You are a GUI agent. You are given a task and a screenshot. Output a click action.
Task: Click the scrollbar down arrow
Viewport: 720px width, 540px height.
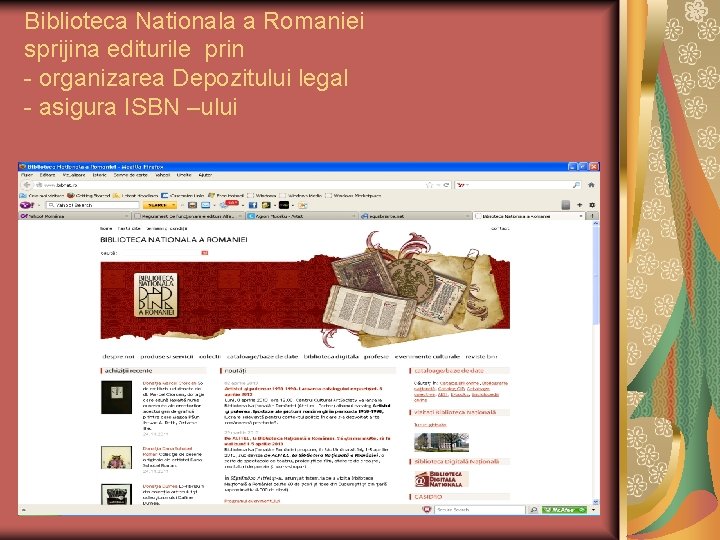(x=596, y=502)
